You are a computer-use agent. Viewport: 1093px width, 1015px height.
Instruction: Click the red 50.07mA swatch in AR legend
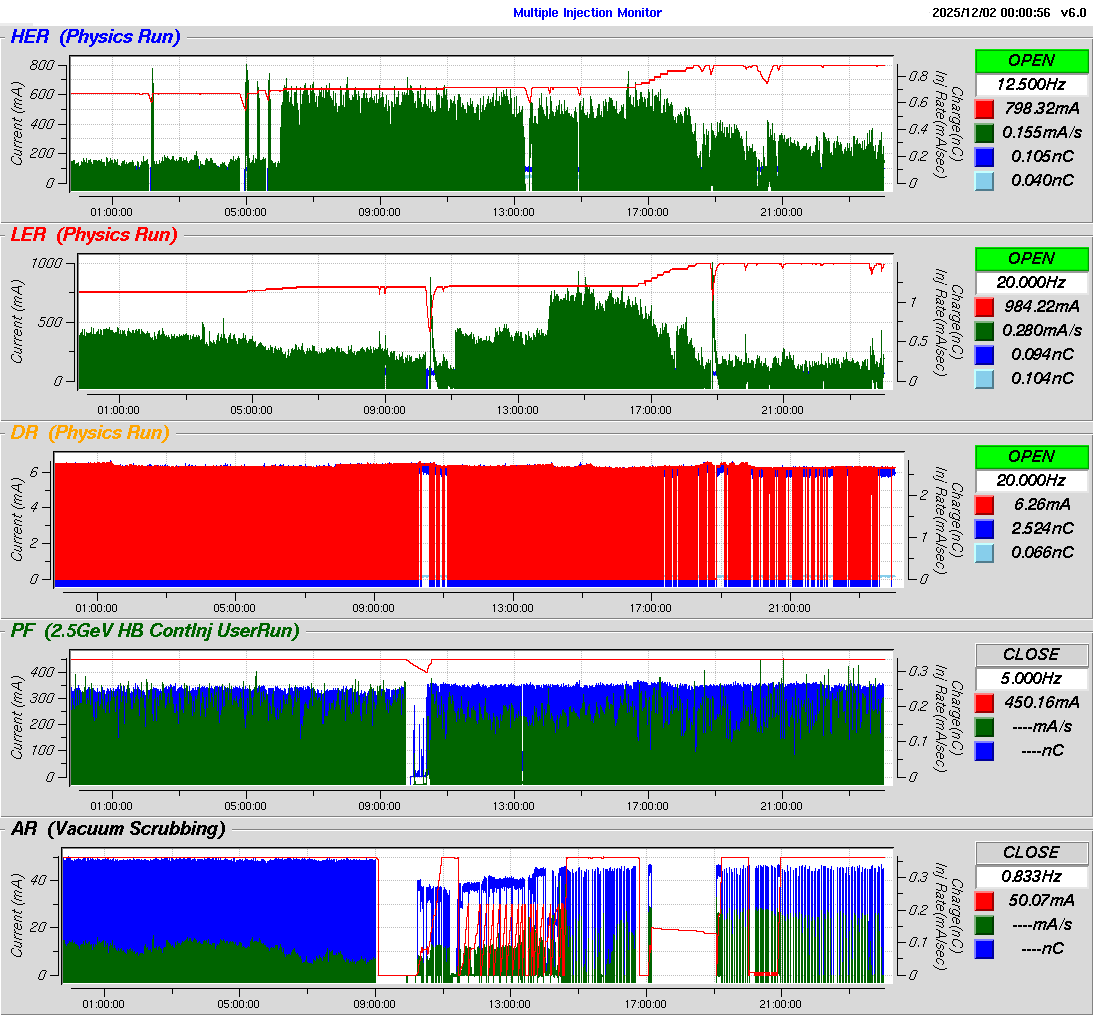985,900
